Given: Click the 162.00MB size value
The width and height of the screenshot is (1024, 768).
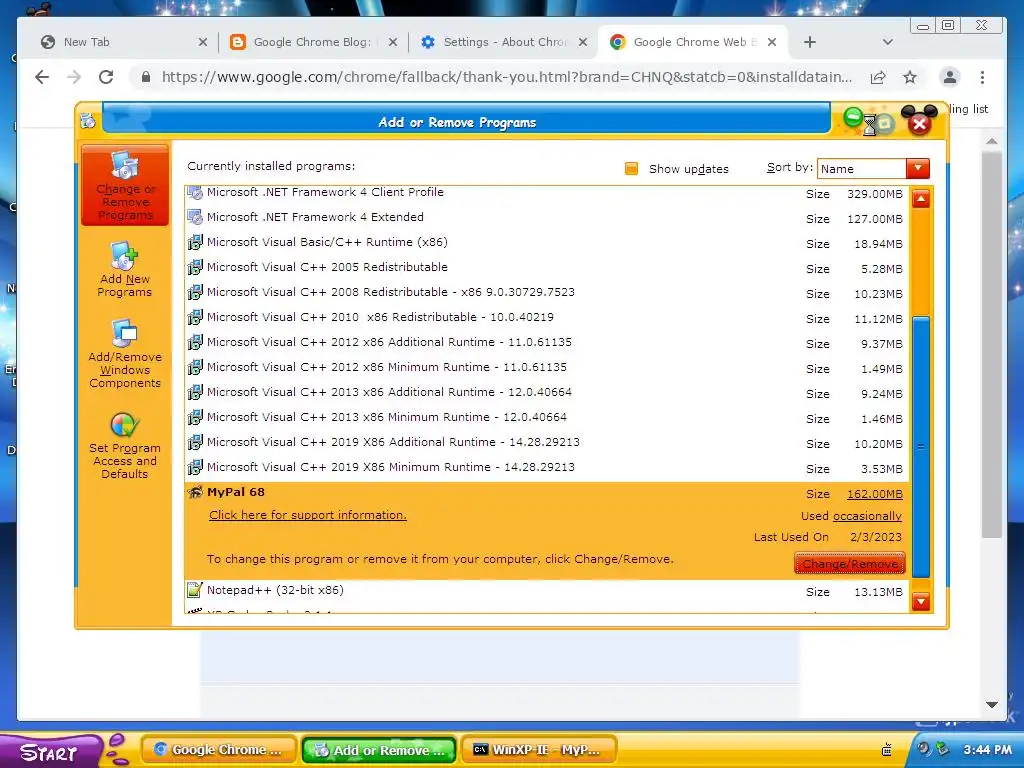Looking at the screenshot, I should pyautogui.click(x=874, y=494).
